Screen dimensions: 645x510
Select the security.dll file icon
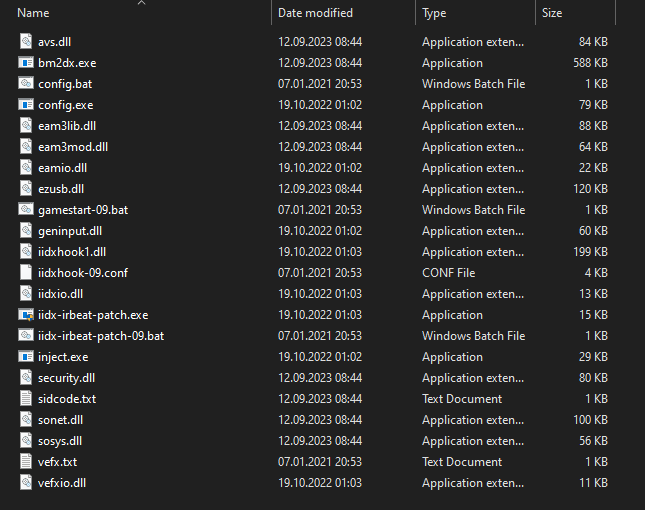coord(27,378)
